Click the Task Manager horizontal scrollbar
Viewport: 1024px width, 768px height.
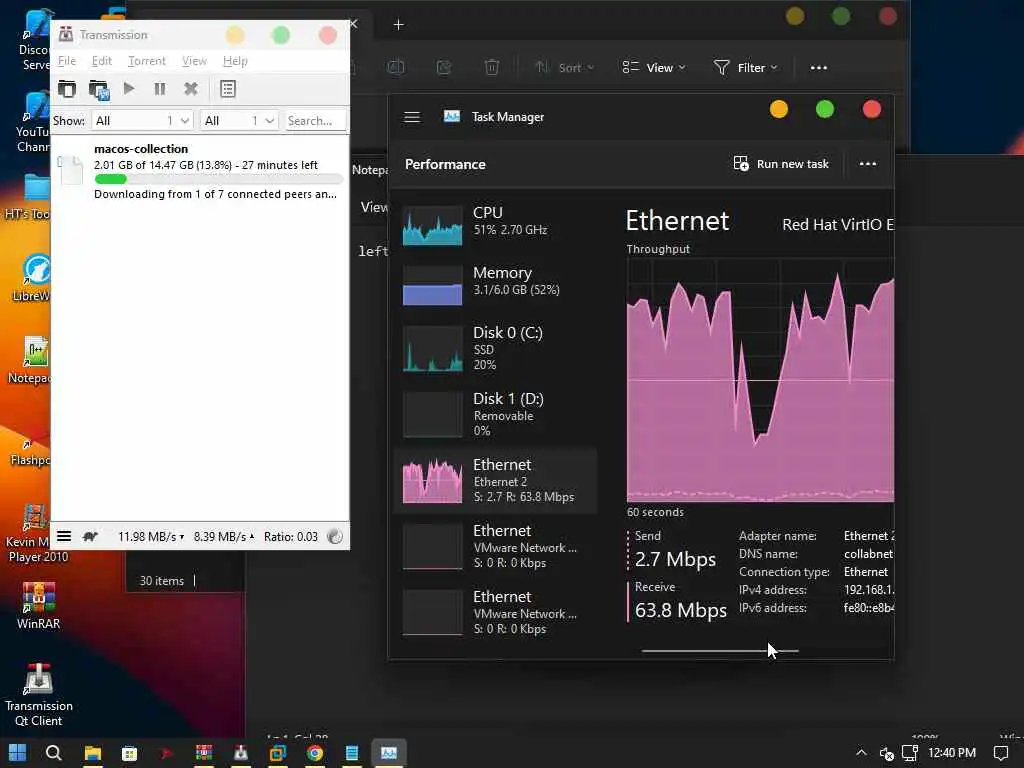720,650
